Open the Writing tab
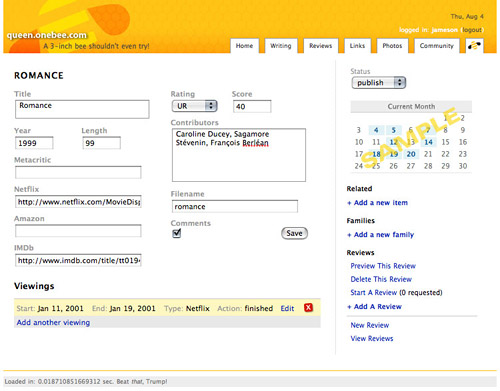 281,46
